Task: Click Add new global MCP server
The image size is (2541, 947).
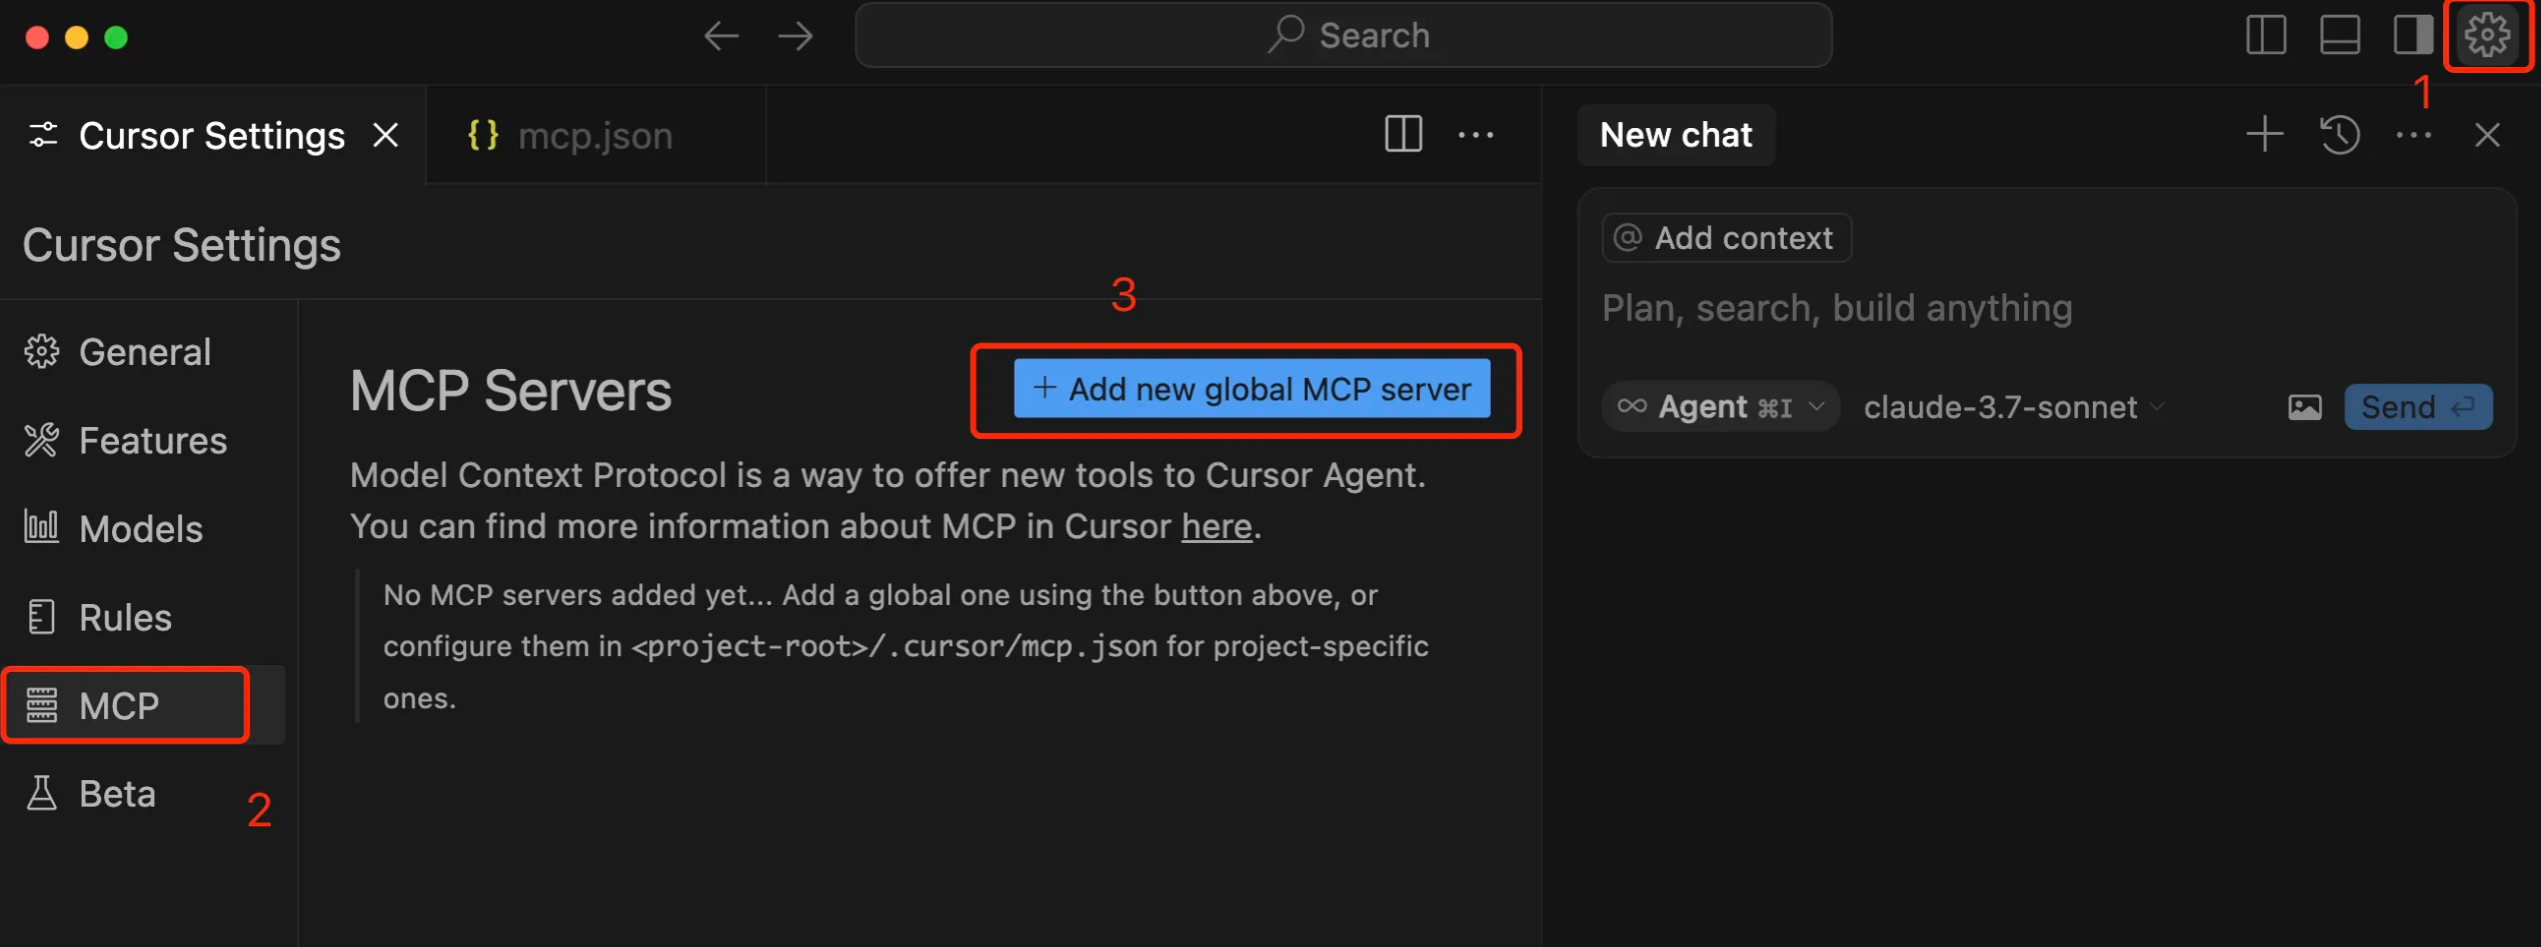Action: tap(1251, 389)
